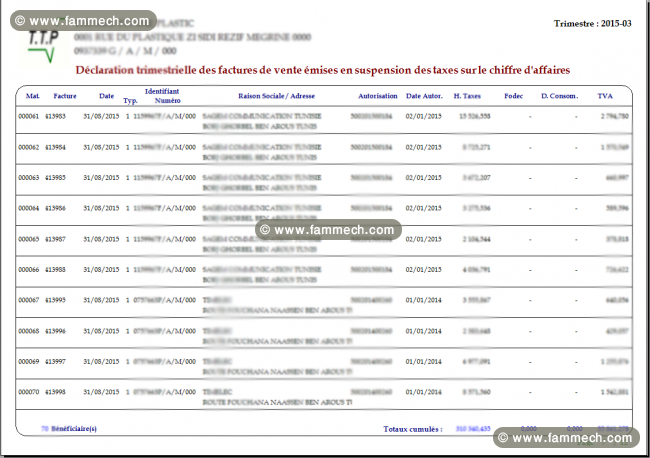Select Mat. cell '000067'

[x=29, y=300]
